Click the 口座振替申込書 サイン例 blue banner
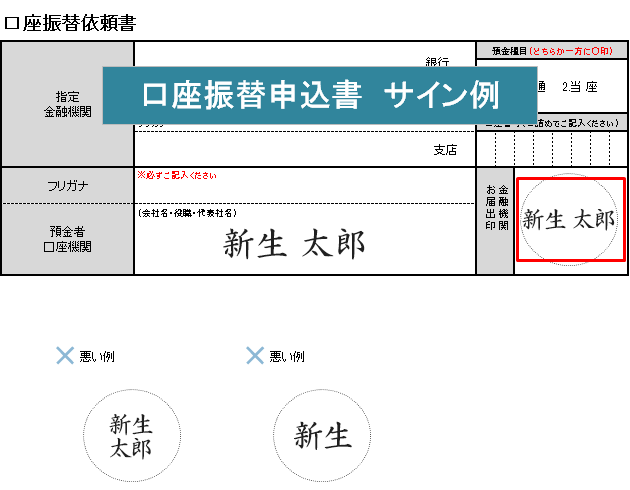Viewport: 630px width, 490px height. click(320, 95)
